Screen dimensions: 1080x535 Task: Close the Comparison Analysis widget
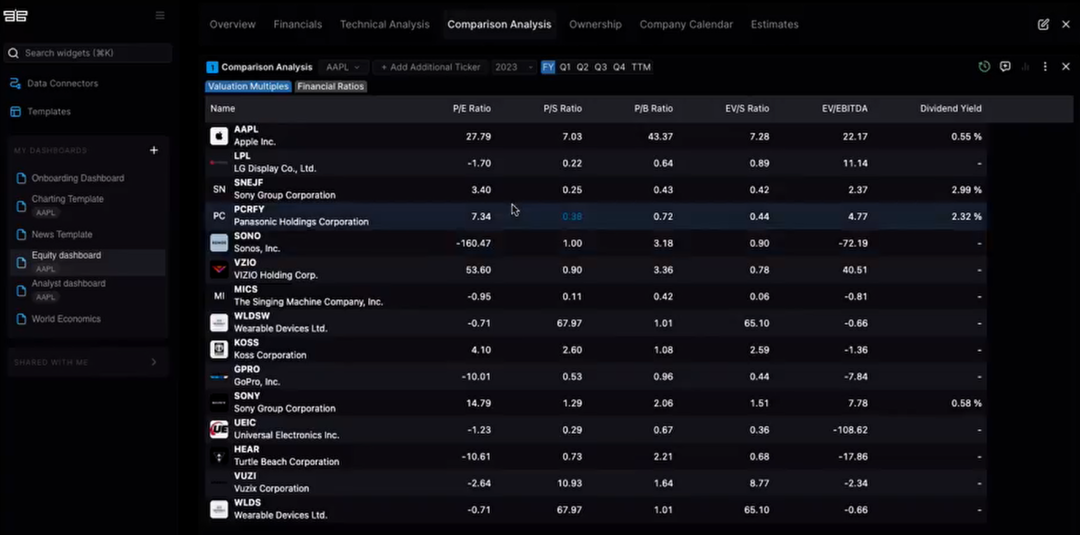click(x=1066, y=67)
